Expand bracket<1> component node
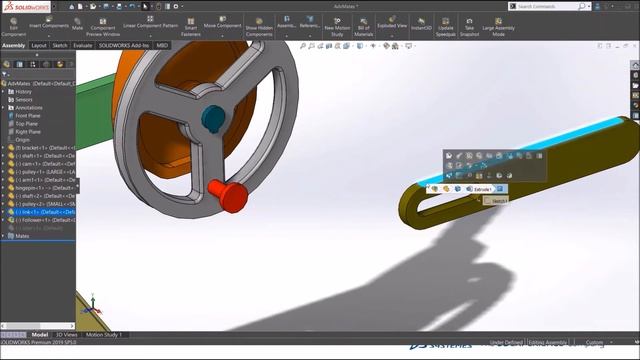The image size is (640, 360). pyautogui.click(x=3, y=148)
